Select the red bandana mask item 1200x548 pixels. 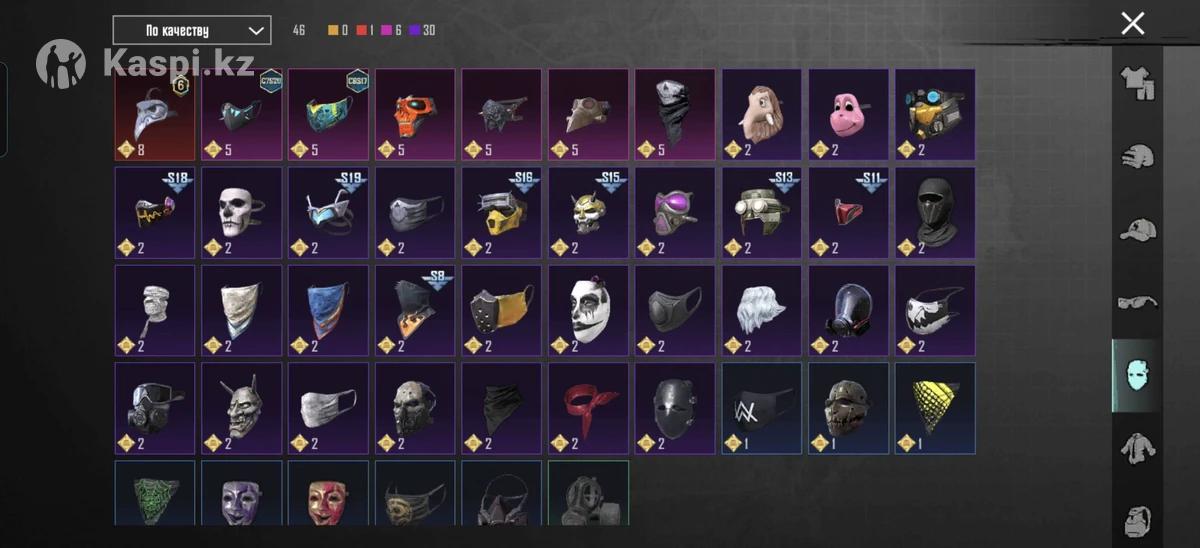click(x=588, y=408)
